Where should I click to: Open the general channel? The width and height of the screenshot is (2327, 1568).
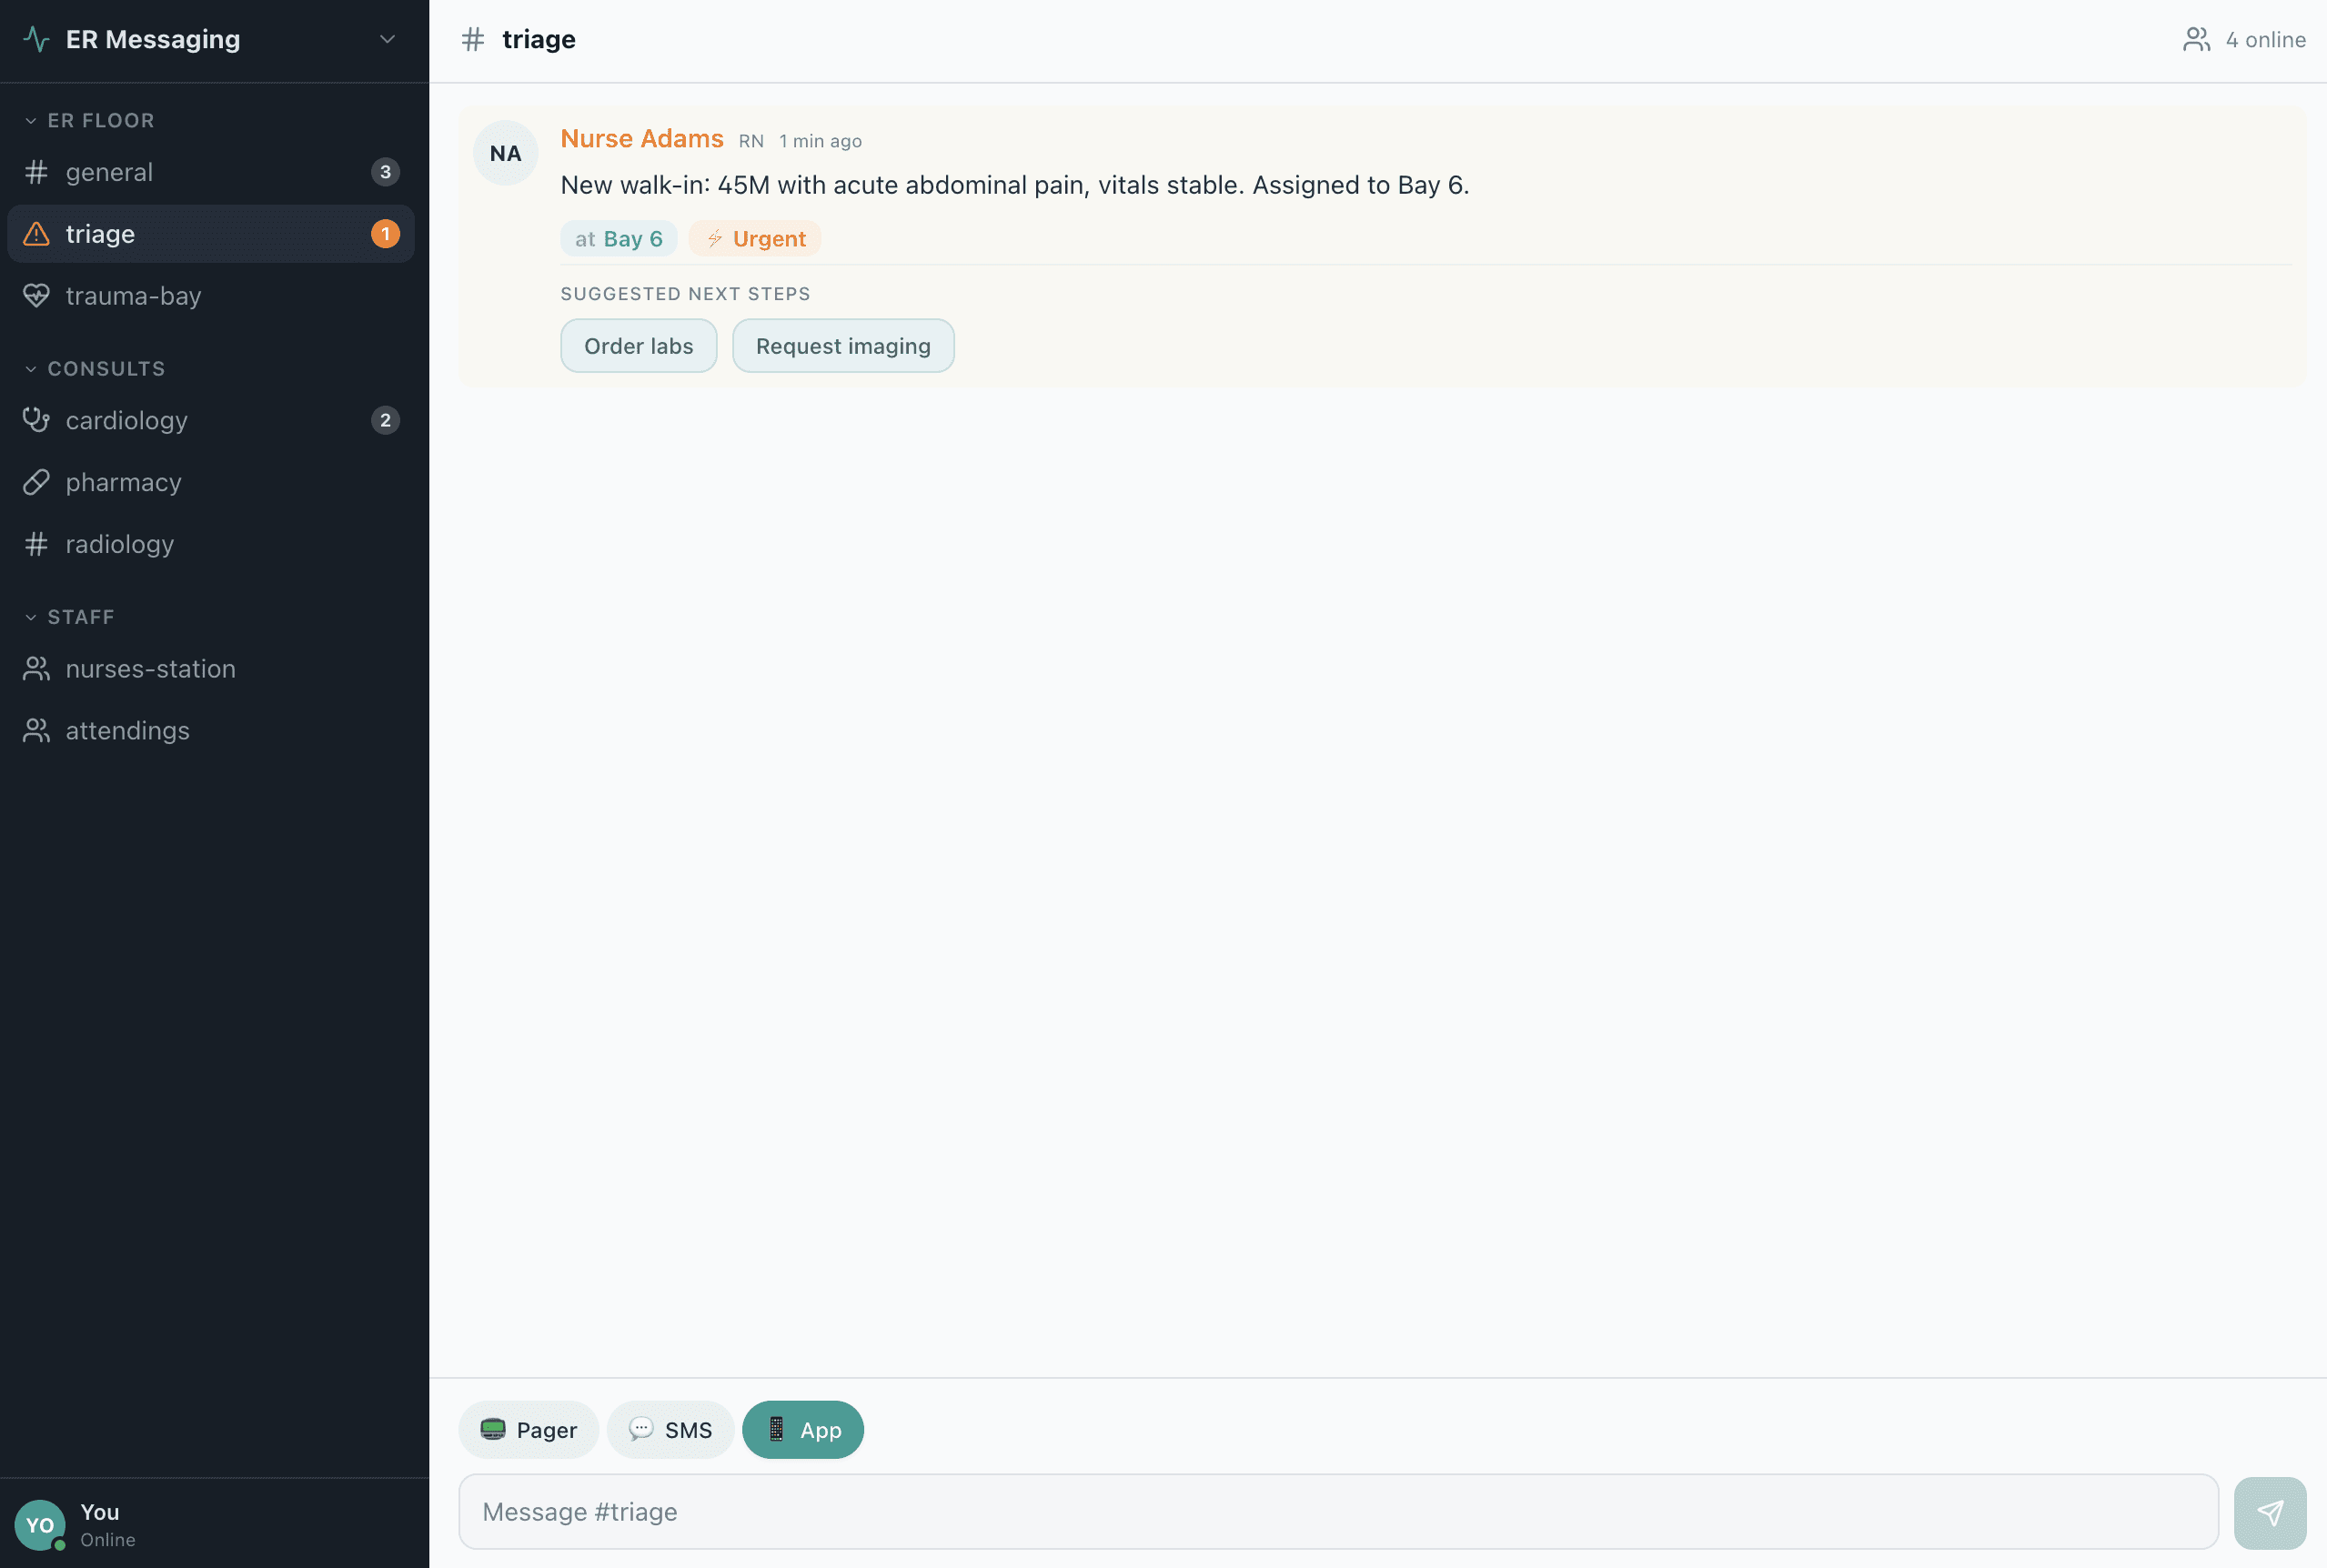pos(110,172)
